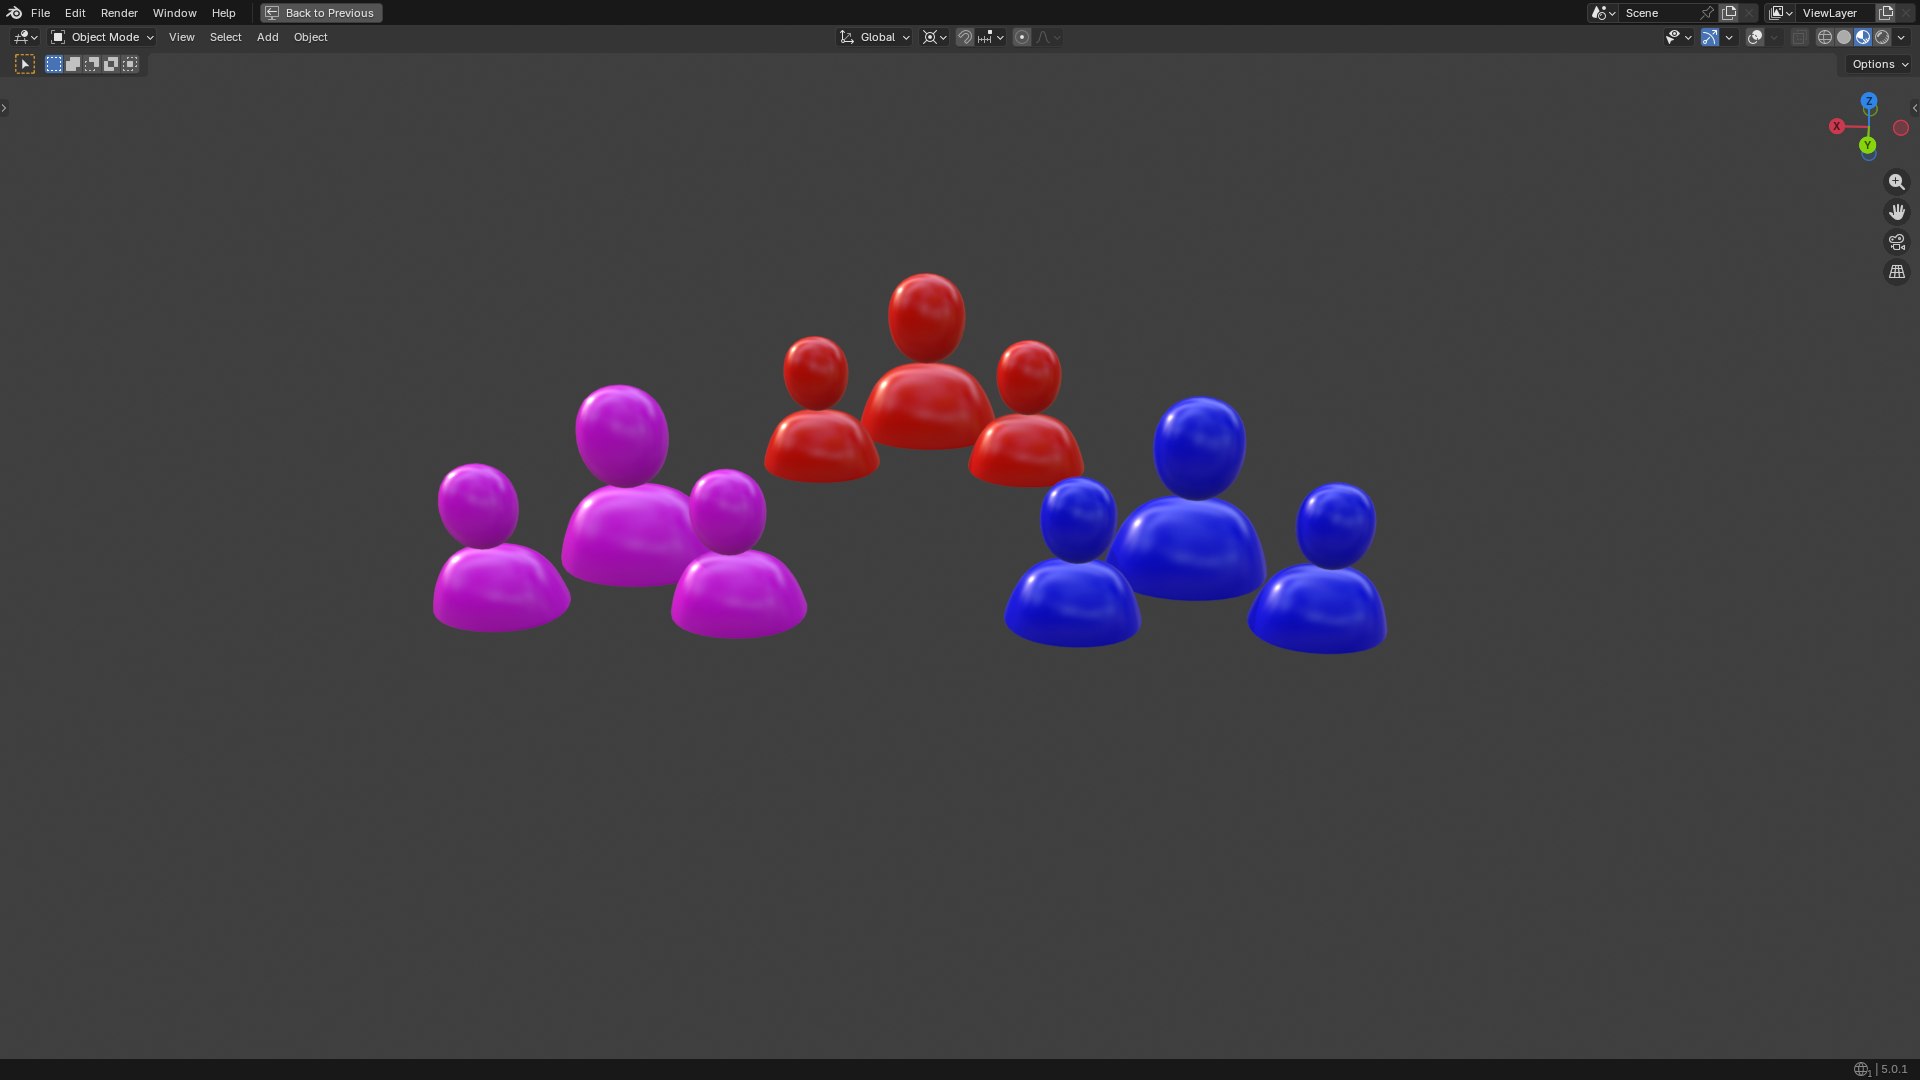Image resolution: width=1920 pixels, height=1080 pixels.
Task: Open the editor type dropdown
Action: click(25, 37)
